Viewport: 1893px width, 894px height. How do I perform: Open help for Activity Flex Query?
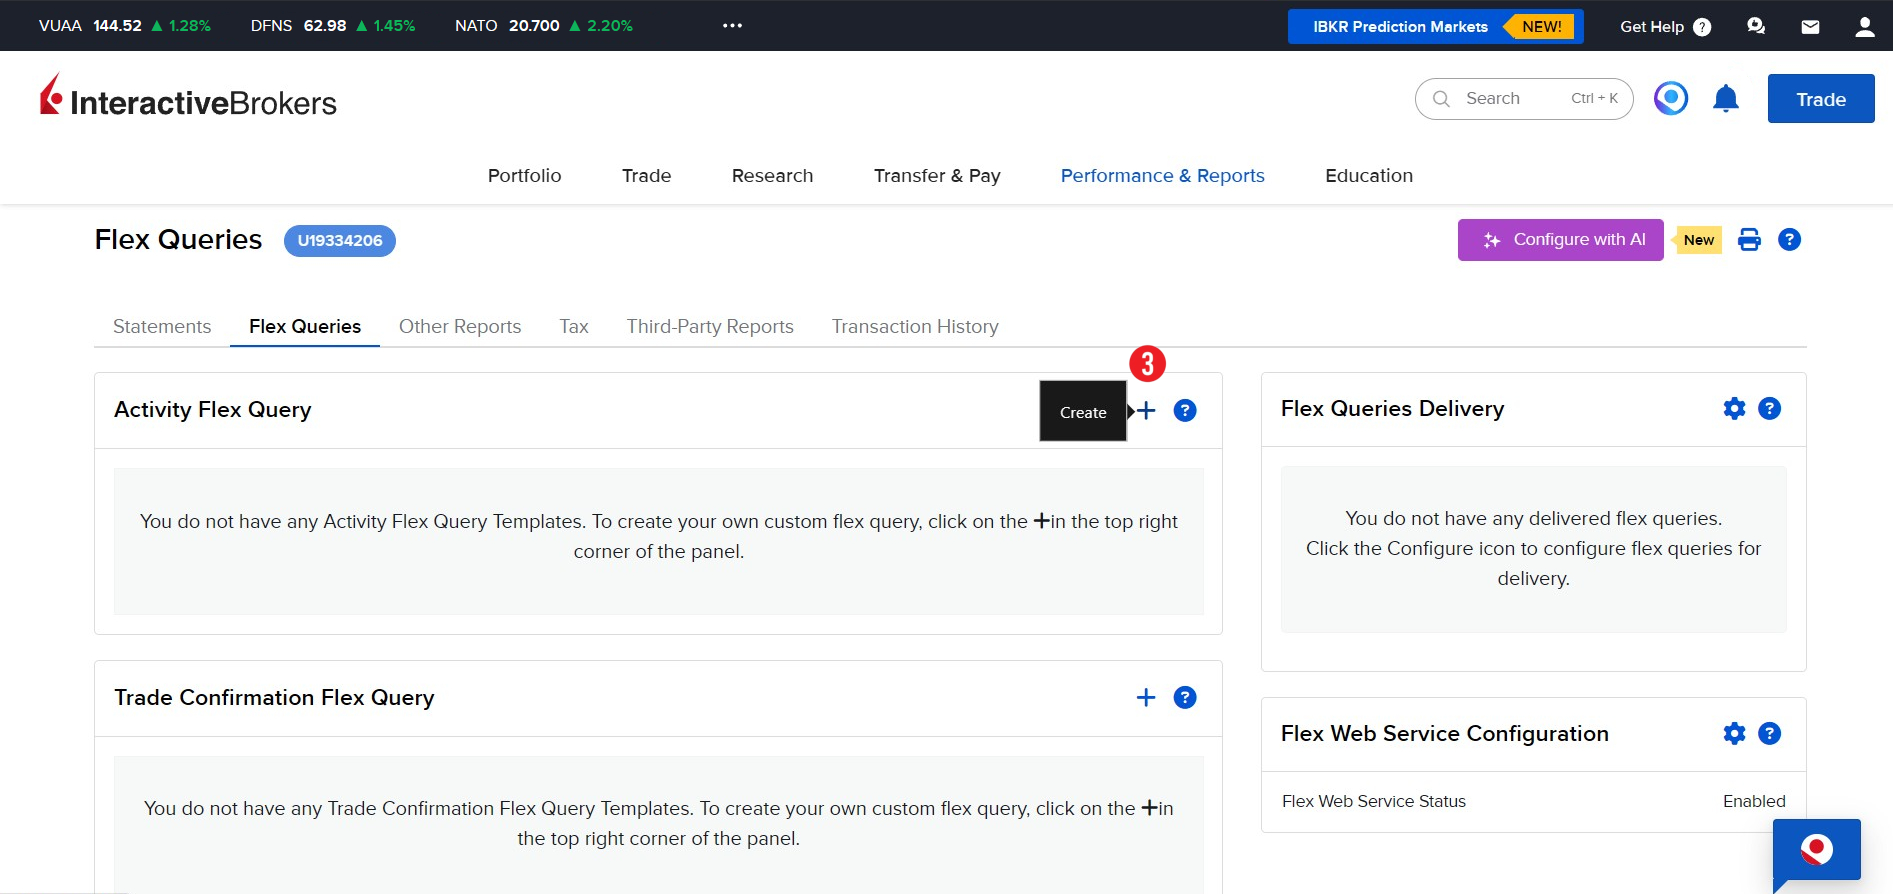tap(1185, 411)
